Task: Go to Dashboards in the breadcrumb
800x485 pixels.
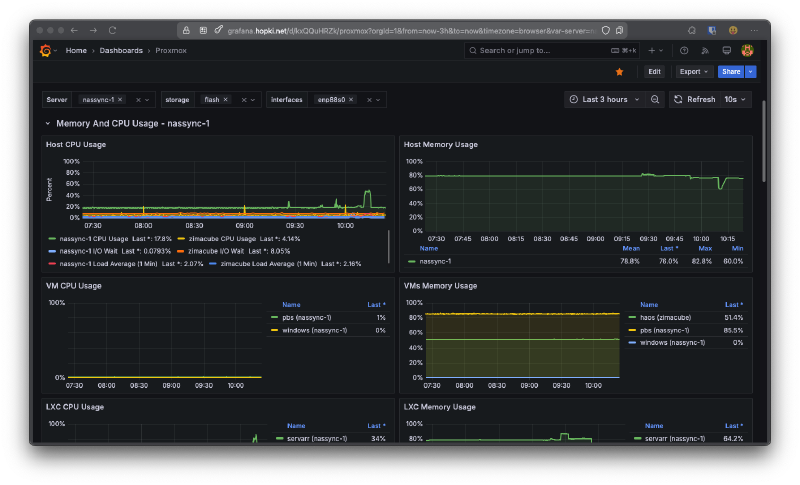Action: (x=122, y=50)
